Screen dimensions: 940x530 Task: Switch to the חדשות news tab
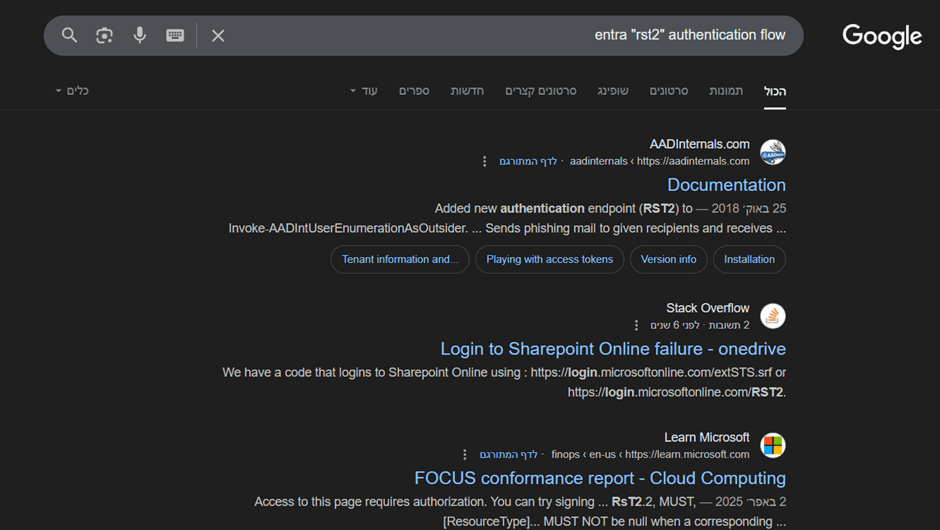(467, 91)
